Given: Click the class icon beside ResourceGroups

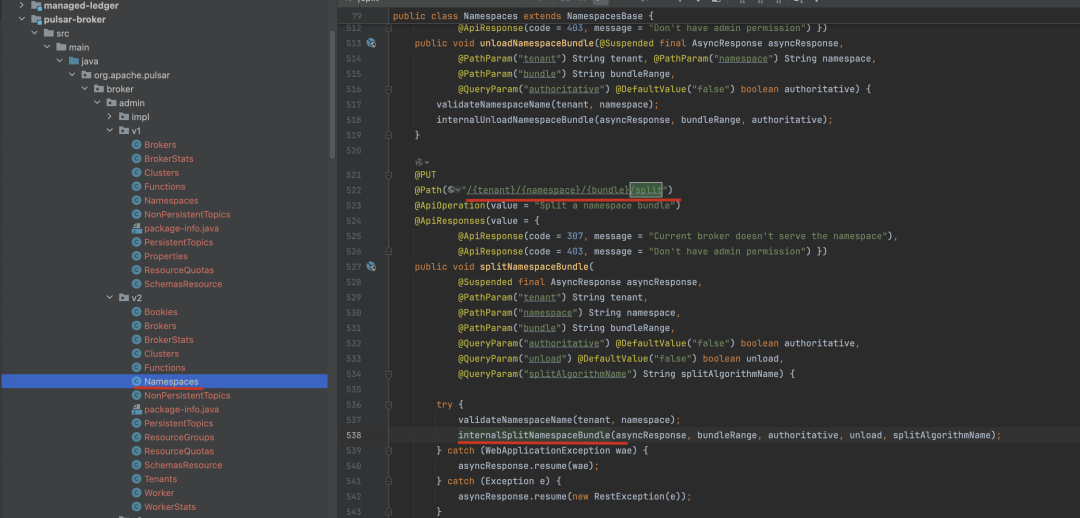Looking at the screenshot, I should click(136, 437).
